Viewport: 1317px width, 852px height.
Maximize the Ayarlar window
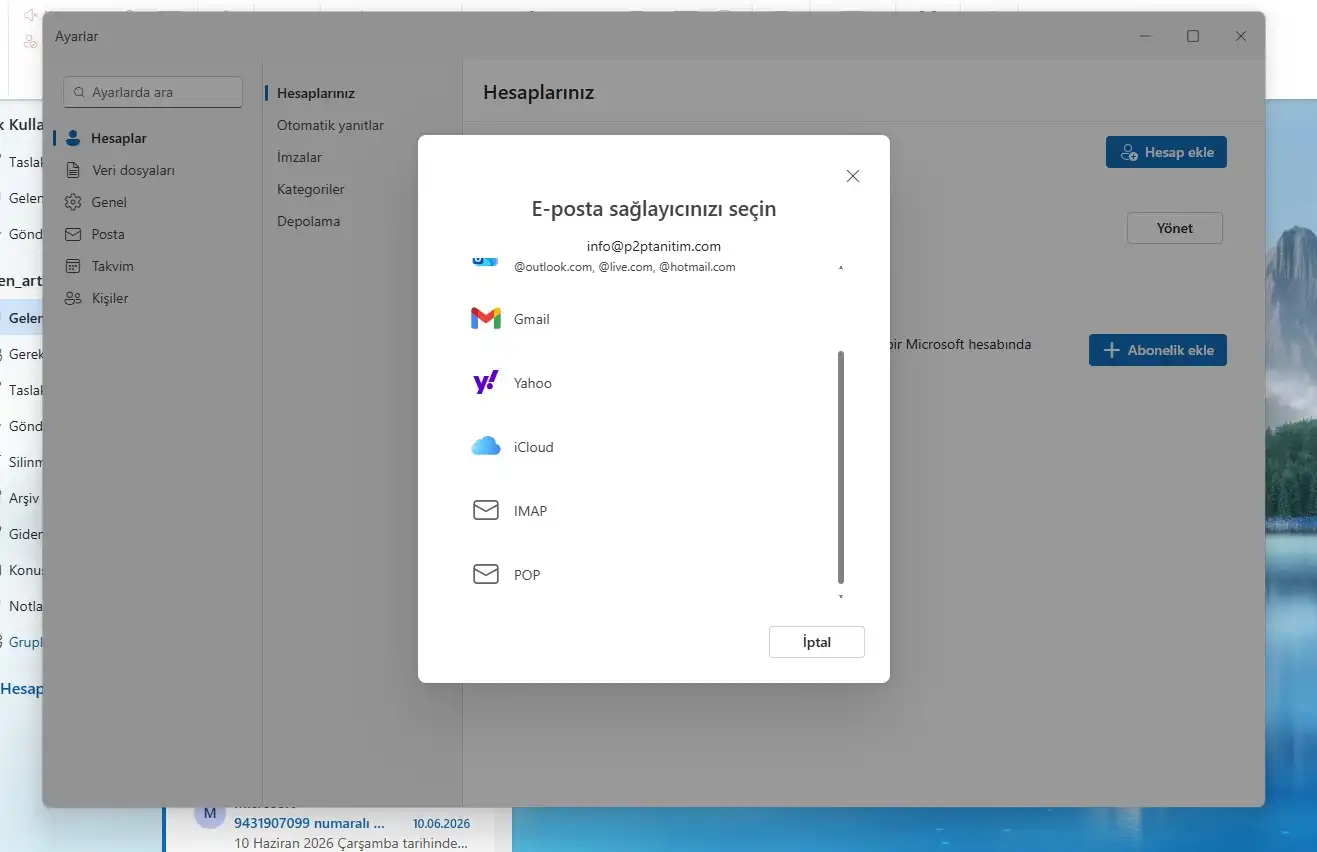pos(1193,36)
